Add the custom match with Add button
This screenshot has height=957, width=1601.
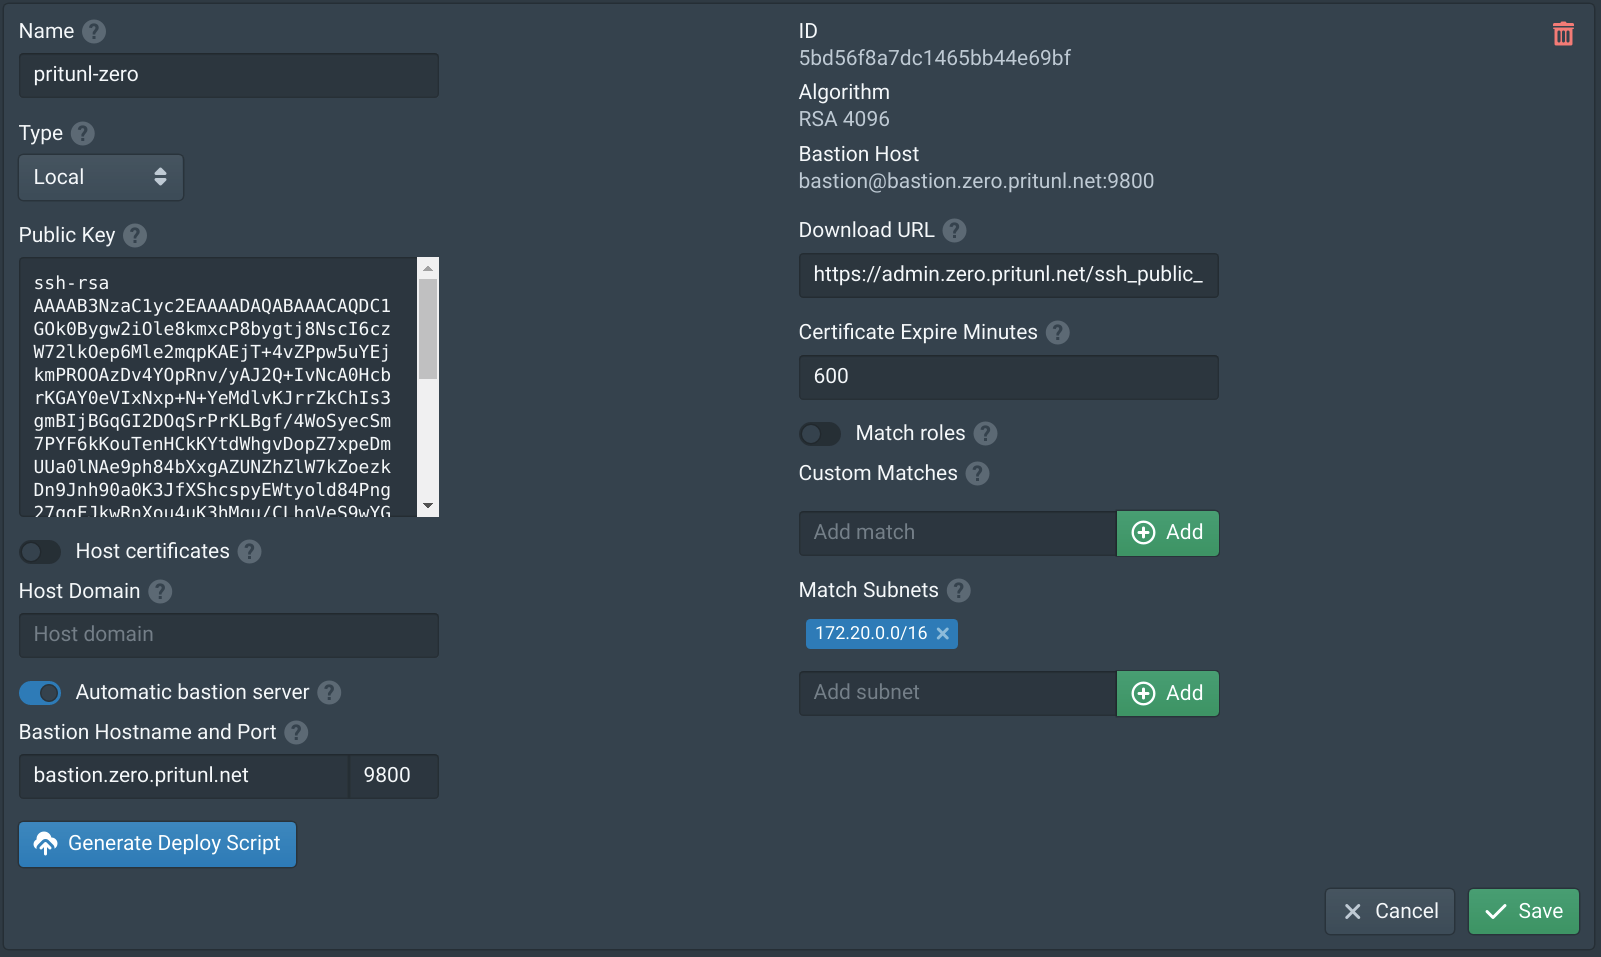(1168, 533)
